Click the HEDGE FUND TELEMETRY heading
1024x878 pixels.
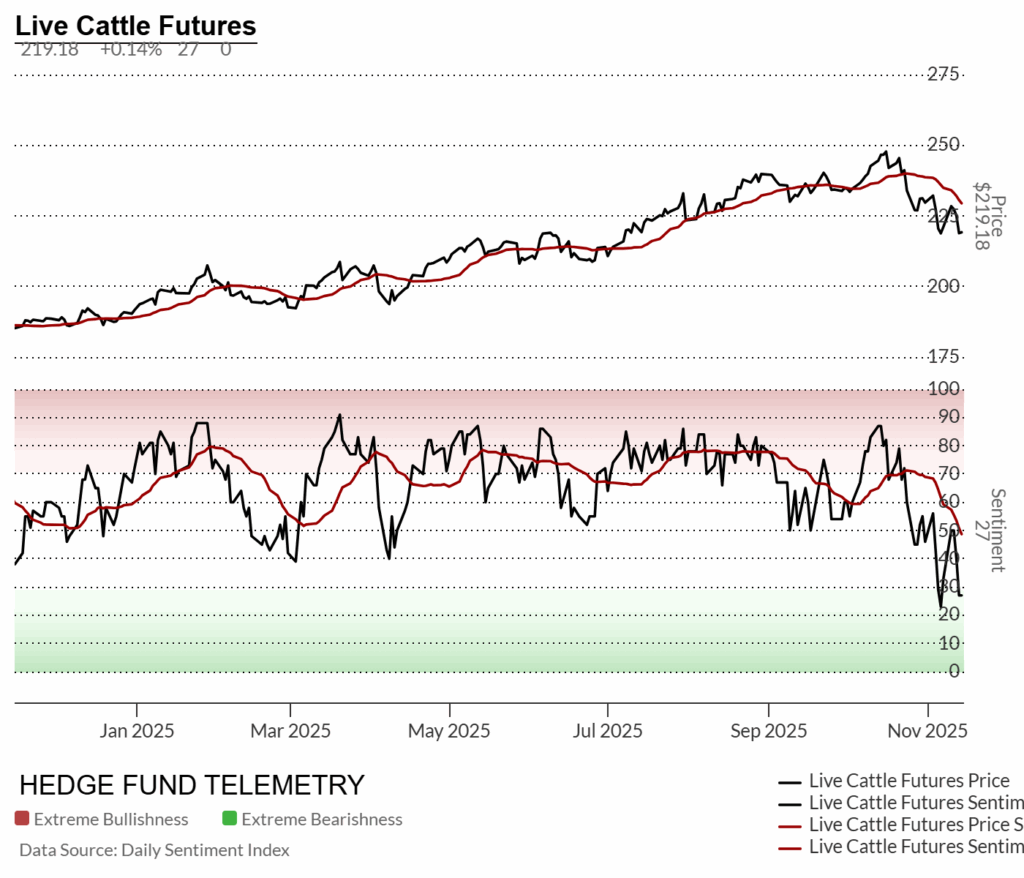[x=192, y=785]
